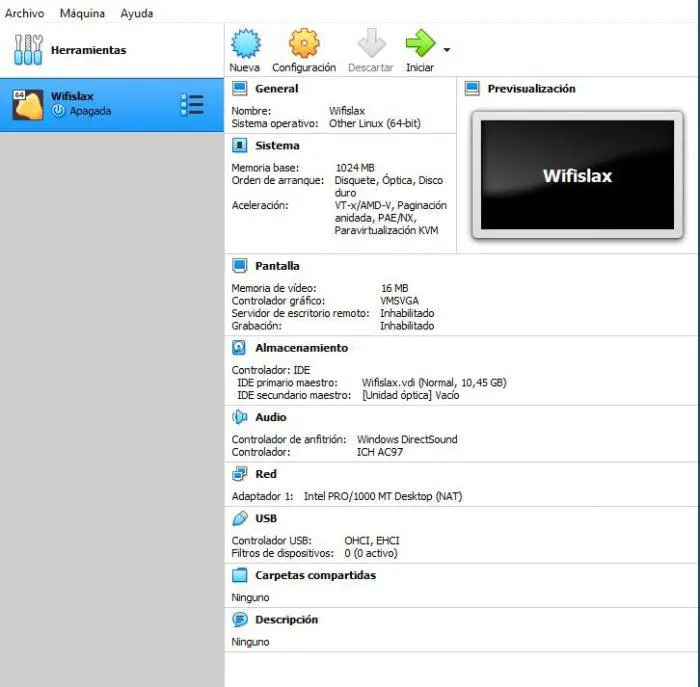Click the Wifislax preview thumbnail
This screenshot has width=700, height=687.
coord(578,175)
